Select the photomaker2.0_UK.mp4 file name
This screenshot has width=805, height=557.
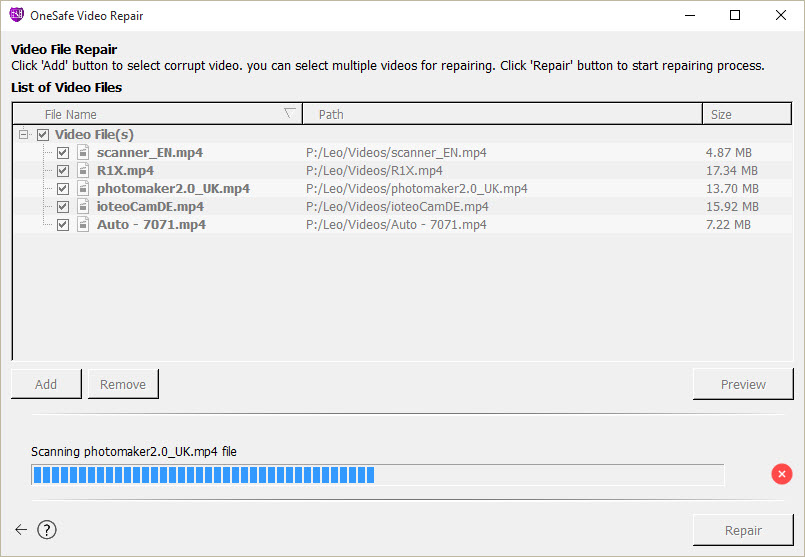173,188
